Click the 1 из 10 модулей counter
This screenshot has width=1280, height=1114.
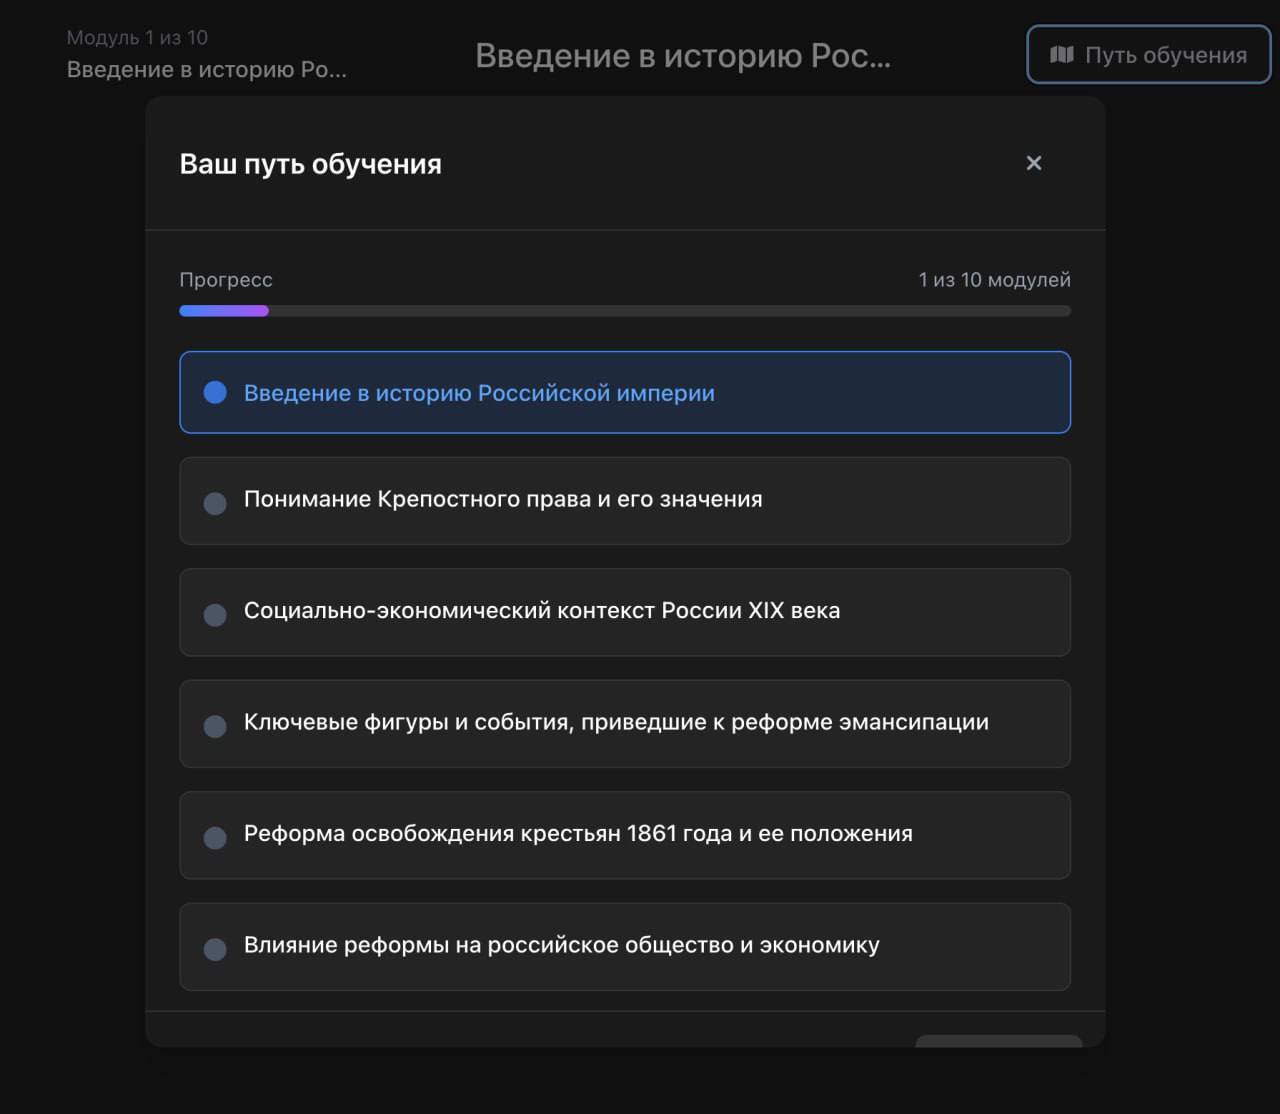pyautogui.click(x=994, y=280)
